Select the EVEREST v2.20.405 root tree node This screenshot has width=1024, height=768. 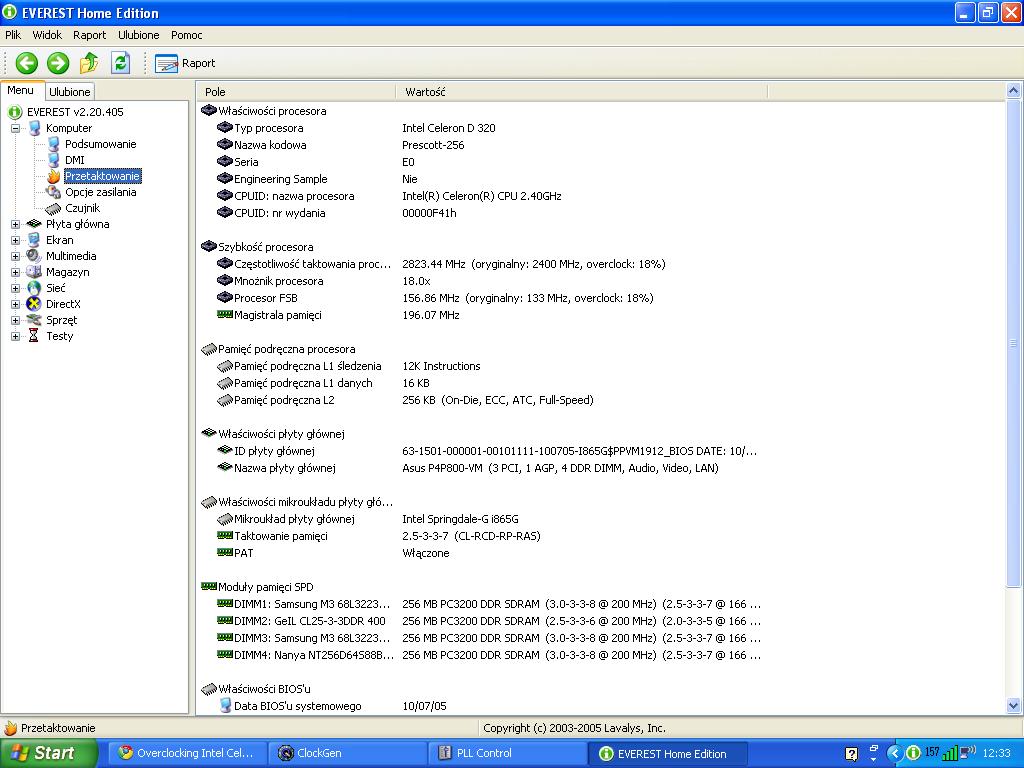point(75,112)
